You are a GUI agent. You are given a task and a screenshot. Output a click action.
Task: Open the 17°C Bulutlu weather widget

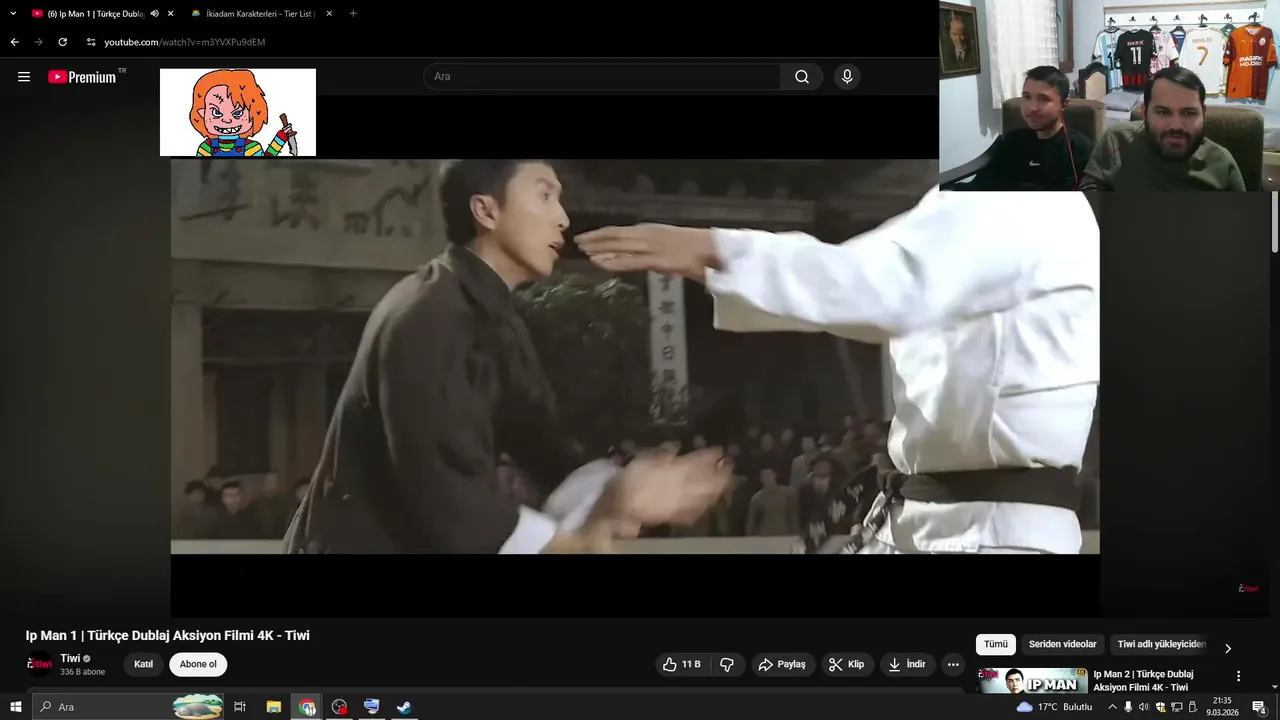point(1055,707)
